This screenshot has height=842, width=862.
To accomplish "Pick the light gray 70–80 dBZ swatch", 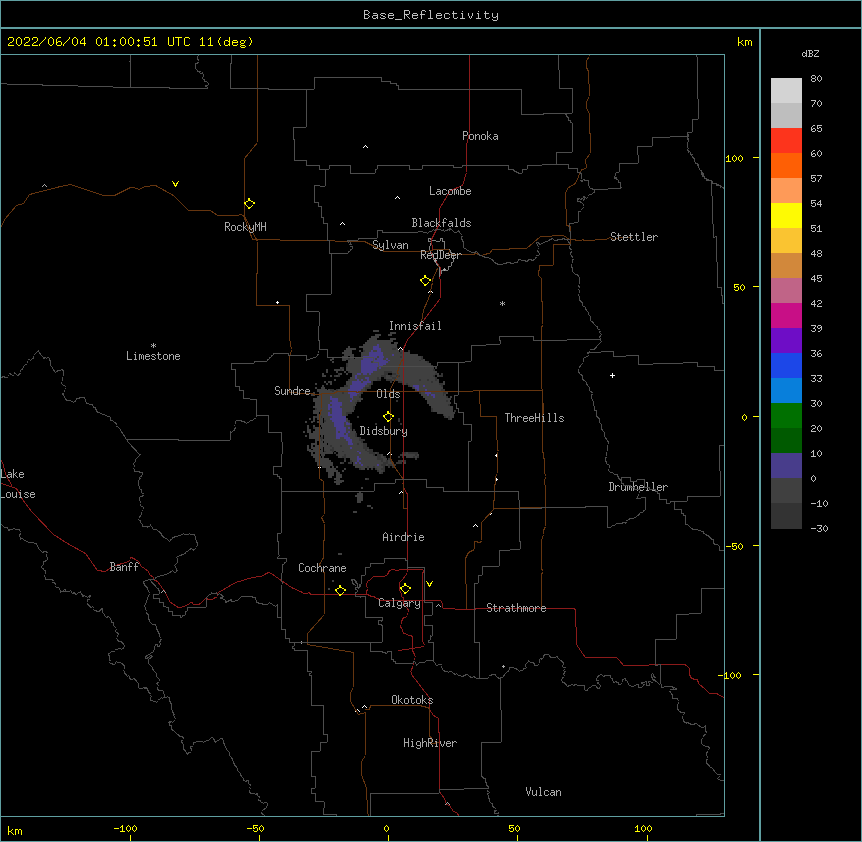I will [x=786, y=90].
